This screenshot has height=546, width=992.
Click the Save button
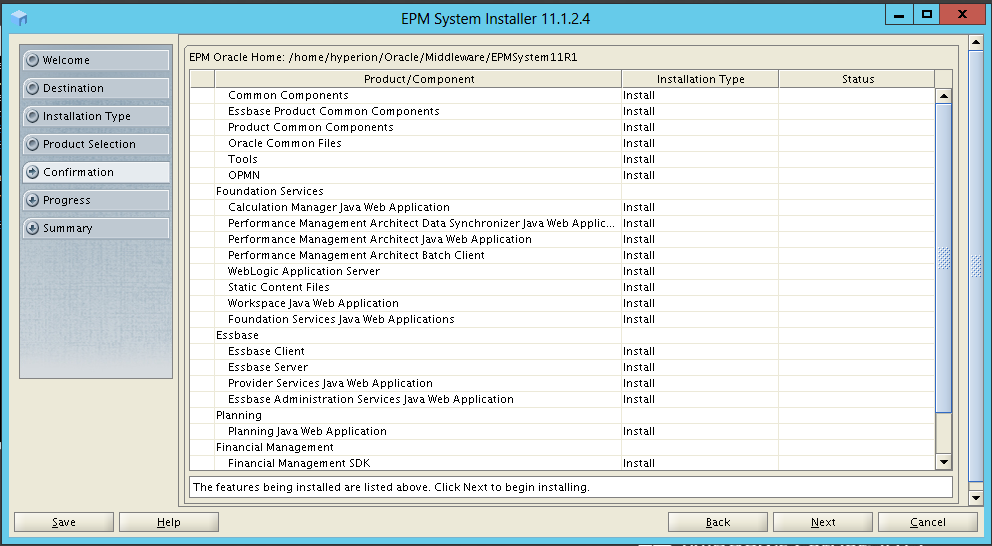coord(64,522)
